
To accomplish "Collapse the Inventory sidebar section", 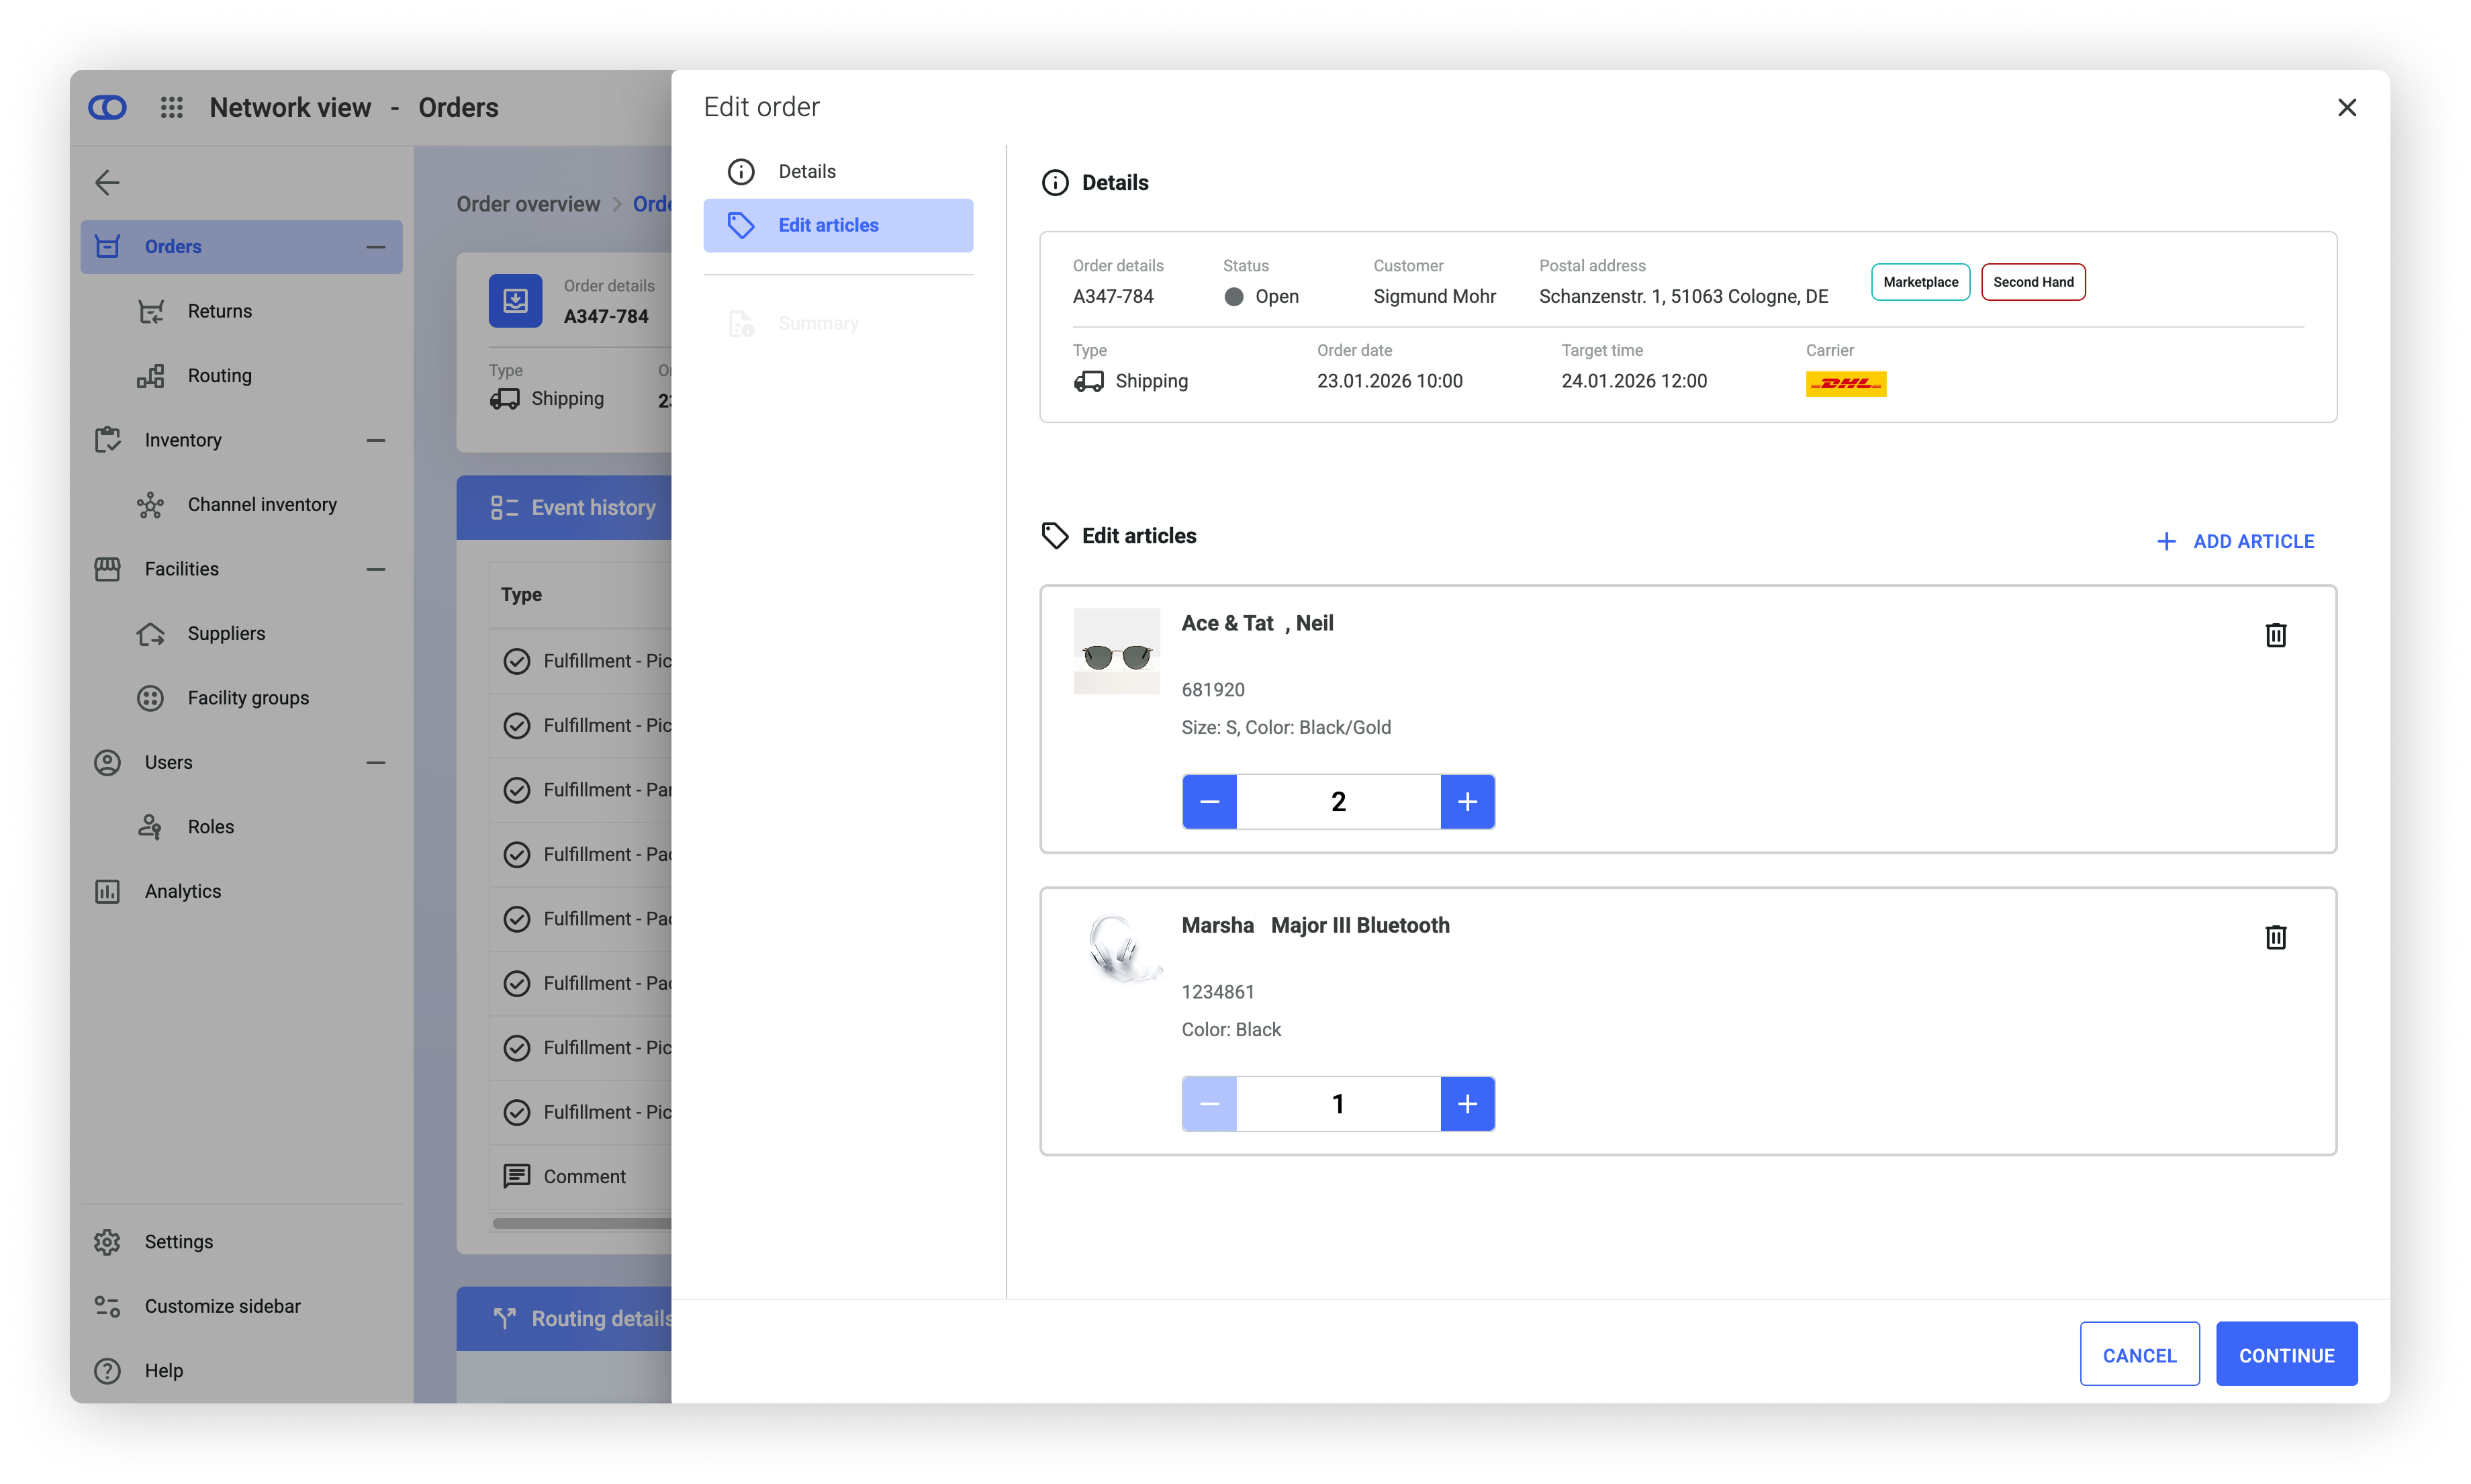I will 376,440.
